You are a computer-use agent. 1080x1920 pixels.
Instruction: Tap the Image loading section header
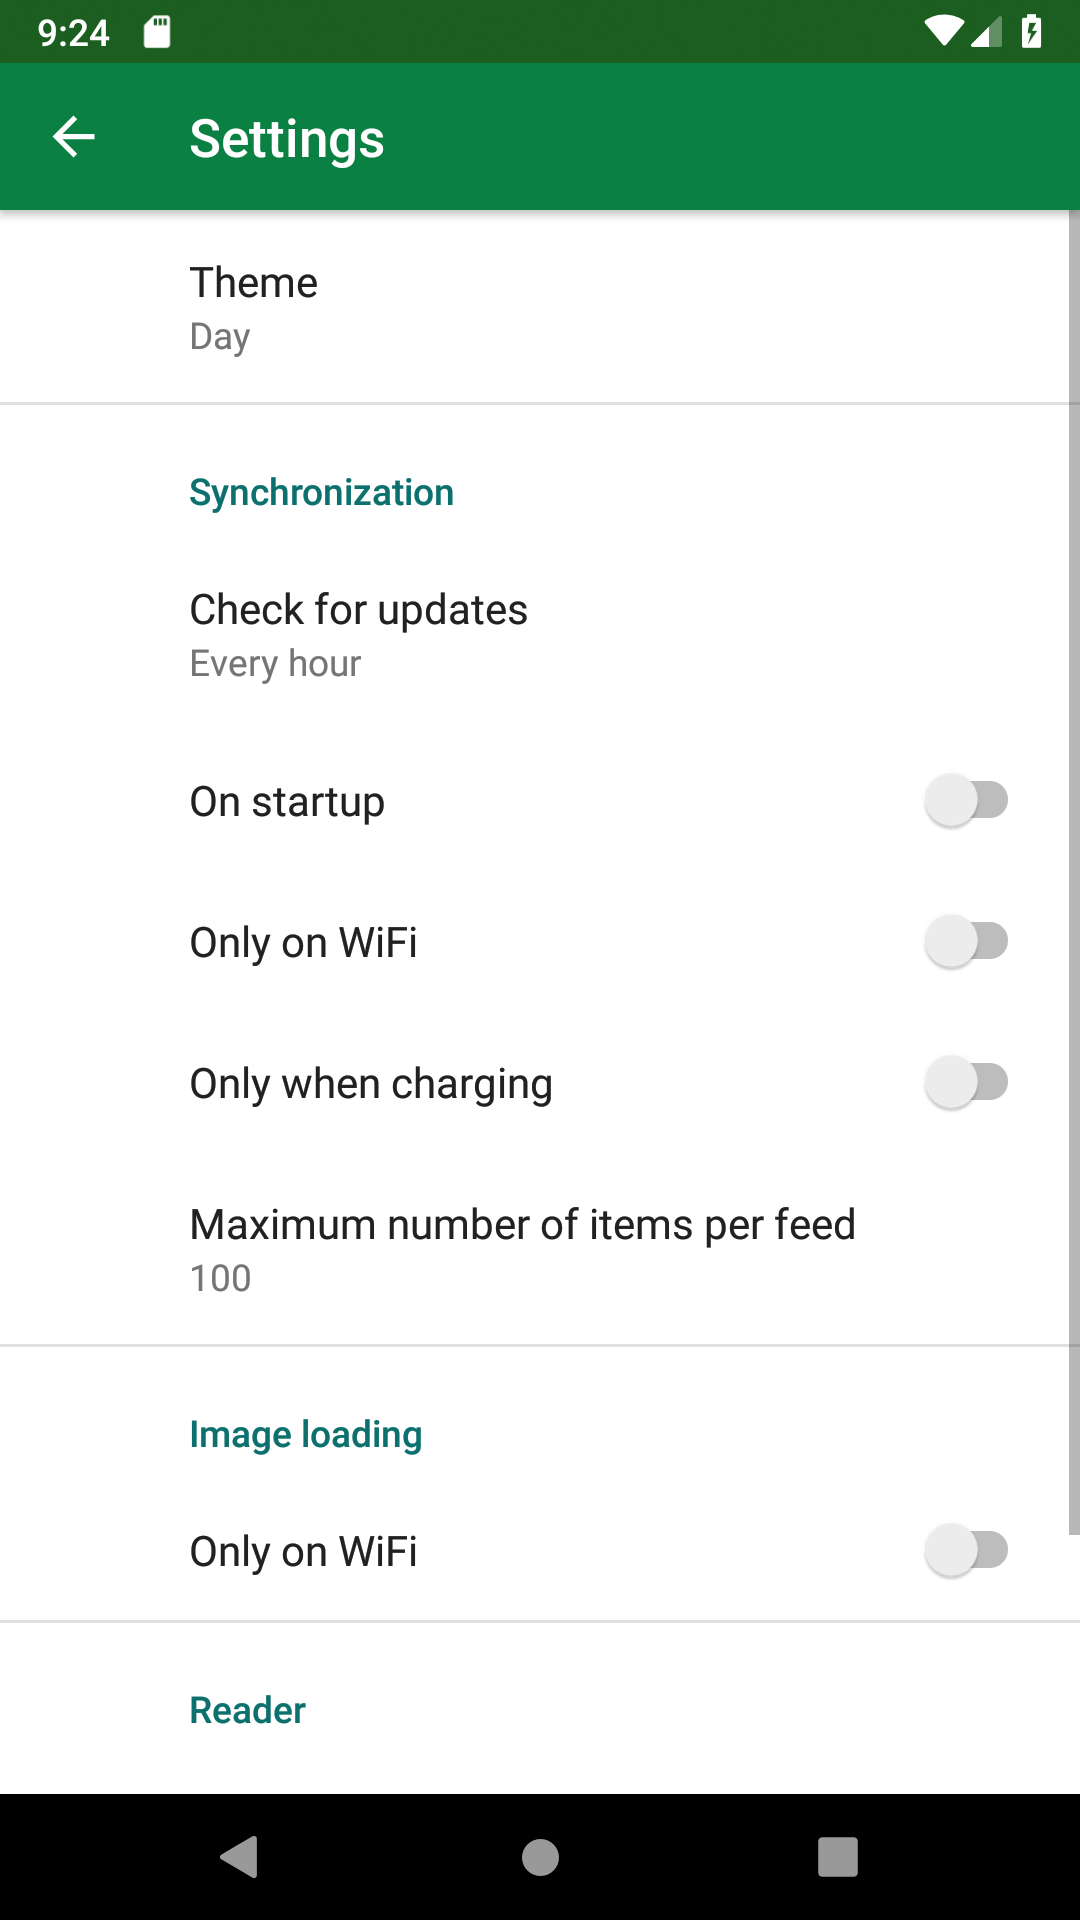pyautogui.click(x=306, y=1435)
